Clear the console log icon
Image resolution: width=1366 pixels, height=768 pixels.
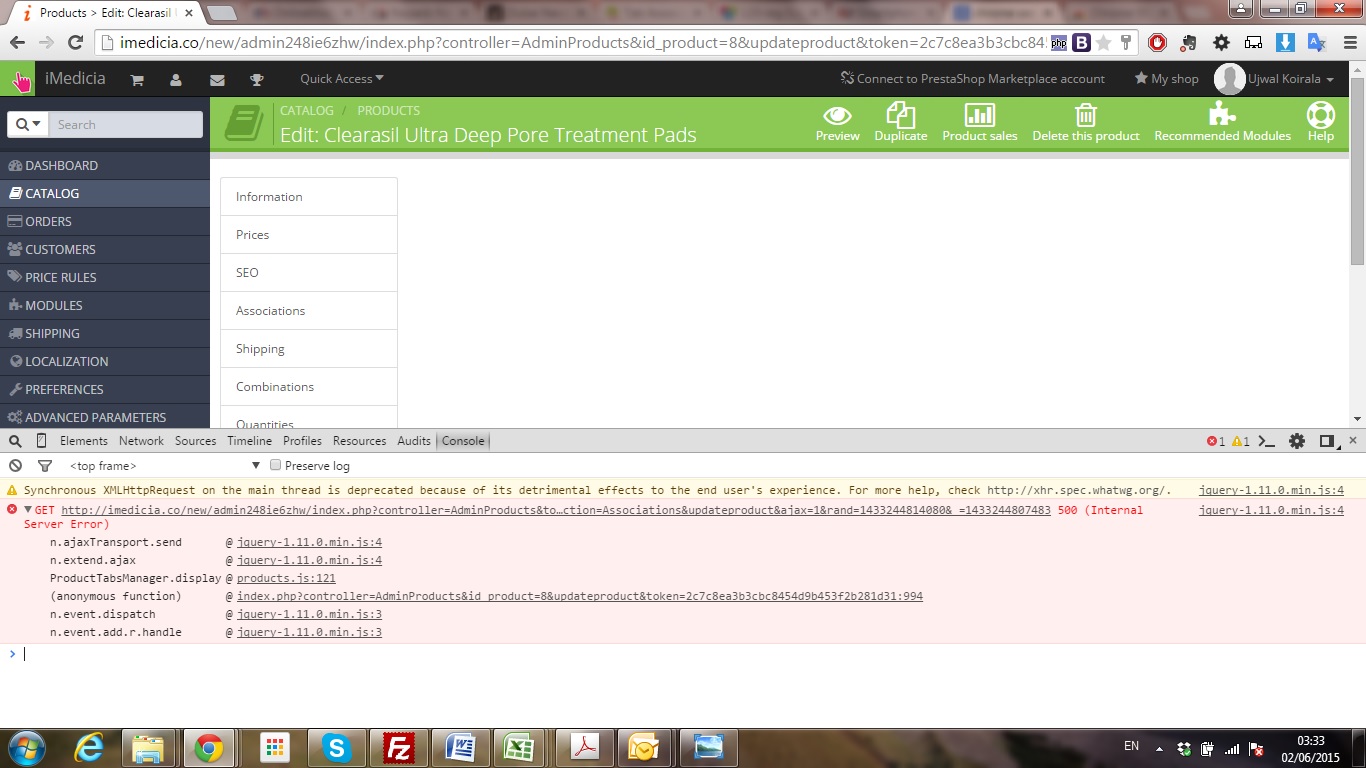point(15,466)
